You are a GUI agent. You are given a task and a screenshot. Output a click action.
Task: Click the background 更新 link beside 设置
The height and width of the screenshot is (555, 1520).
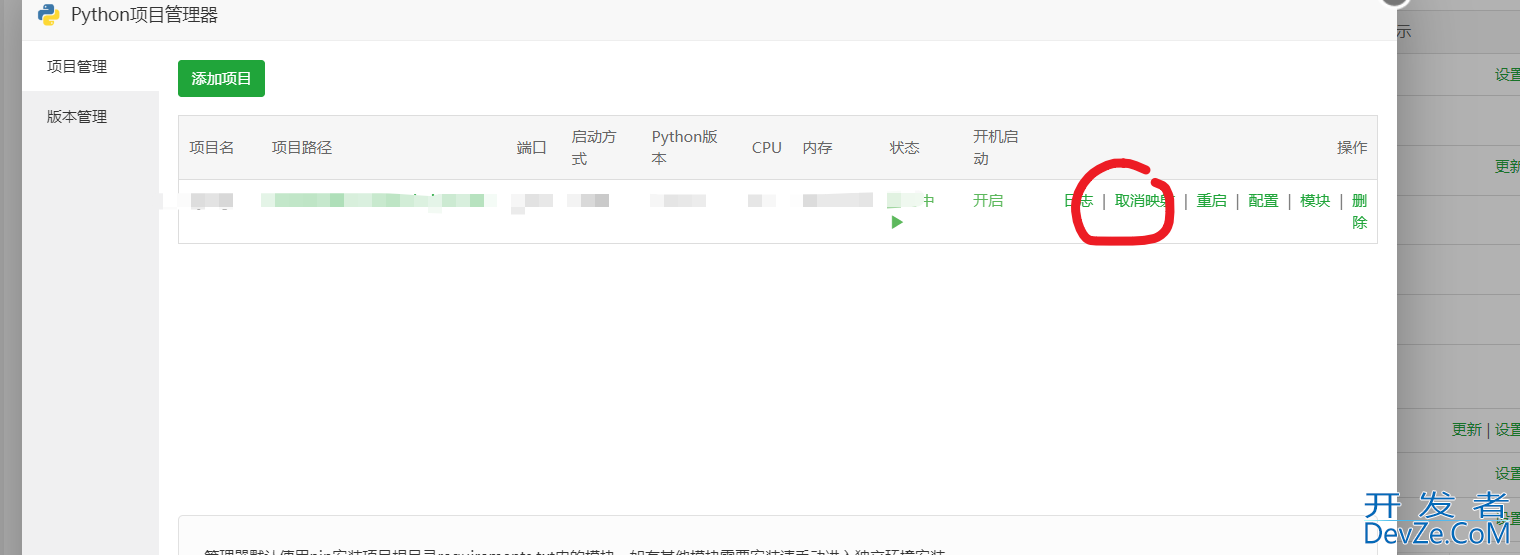(x=1467, y=429)
